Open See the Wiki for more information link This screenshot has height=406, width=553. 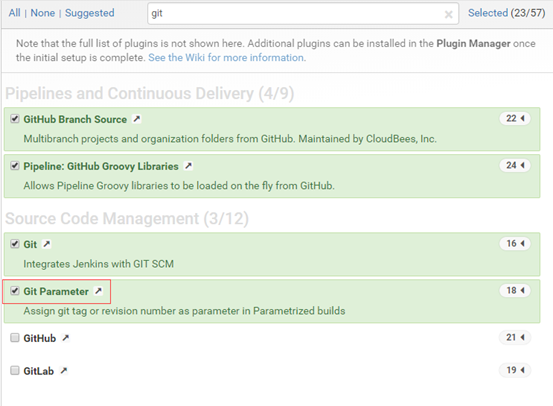pos(227,57)
